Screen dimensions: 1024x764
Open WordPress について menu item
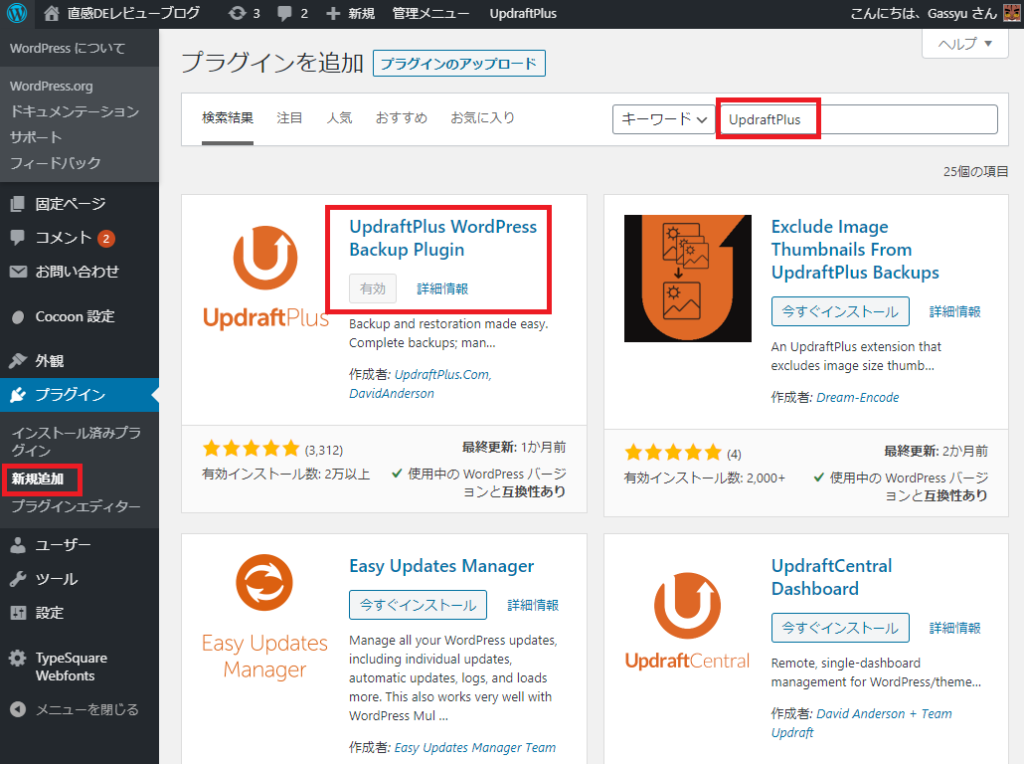coord(67,48)
